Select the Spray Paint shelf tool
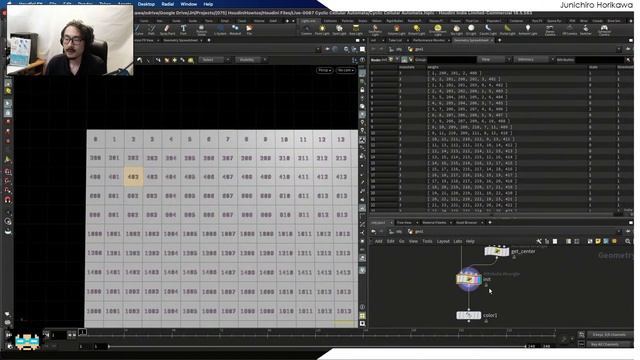Viewport: 640px width, 360px height. (167, 29)
